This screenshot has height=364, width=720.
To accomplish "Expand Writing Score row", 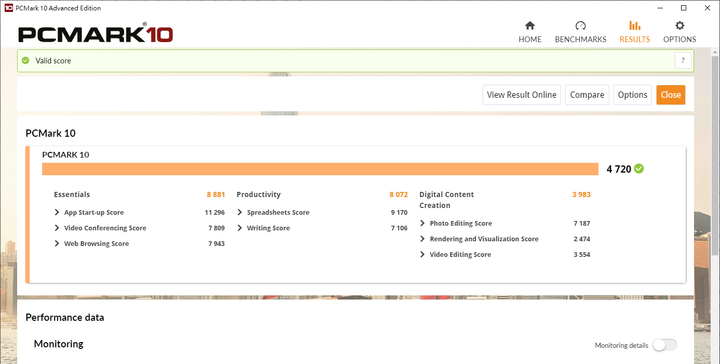I will click(239, 228).
